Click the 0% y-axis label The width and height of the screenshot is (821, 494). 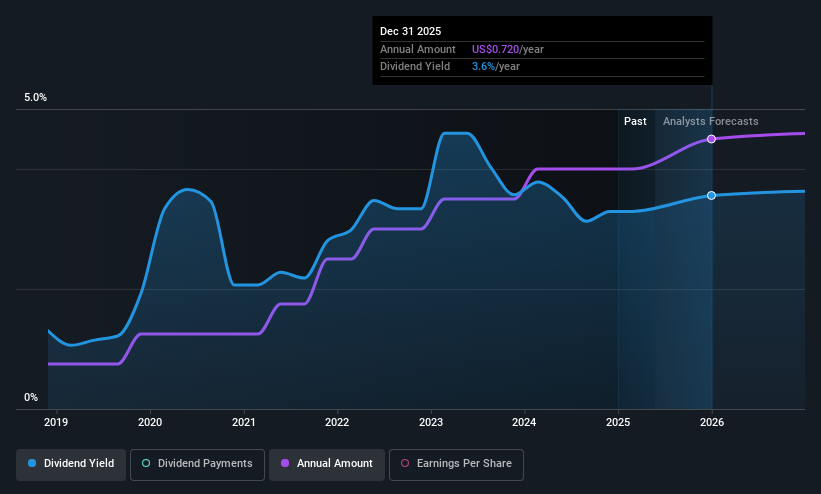pos(31,397)
